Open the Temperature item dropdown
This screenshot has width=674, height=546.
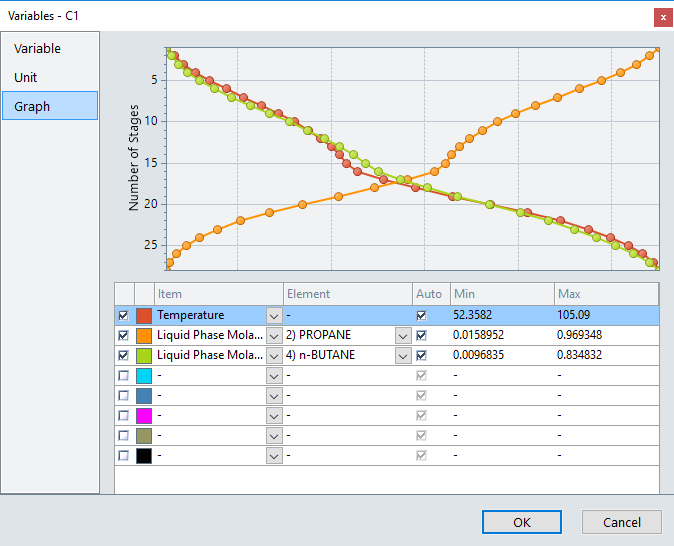pyautogui.click(x=274, y=315)
